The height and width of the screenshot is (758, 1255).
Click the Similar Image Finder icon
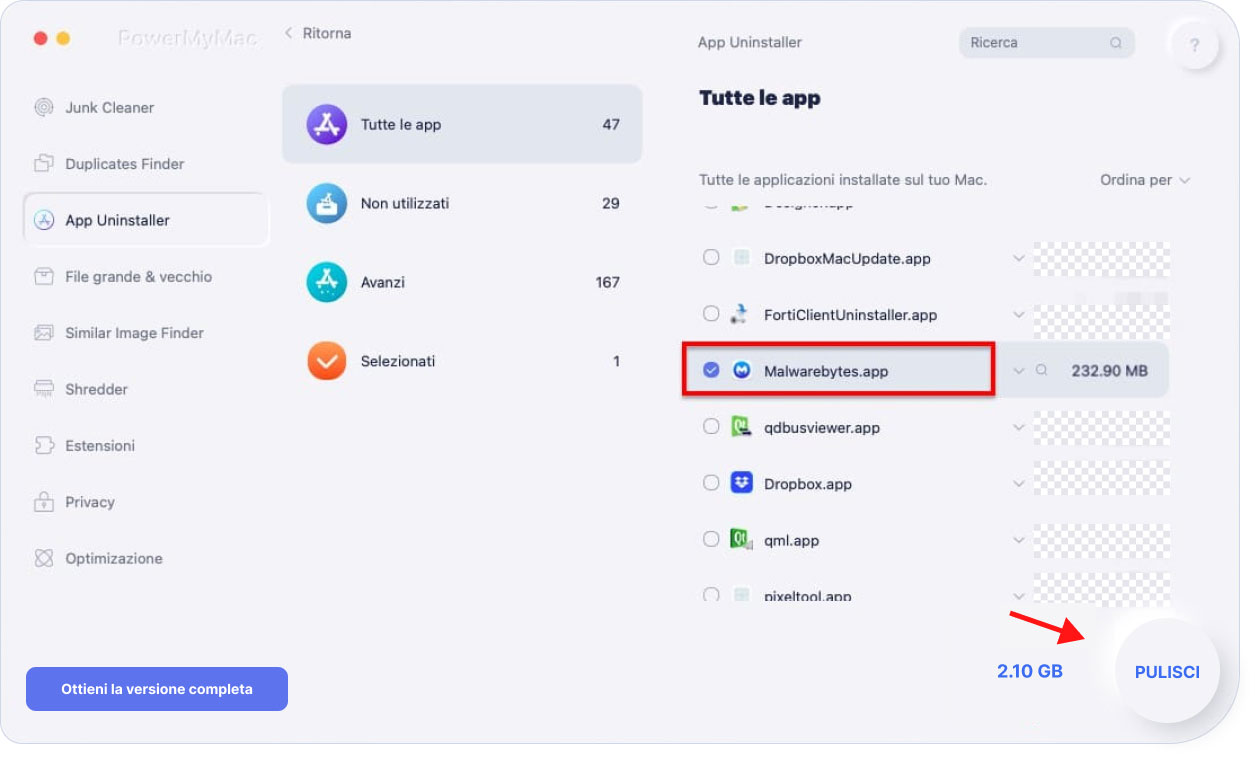point(44,333)
